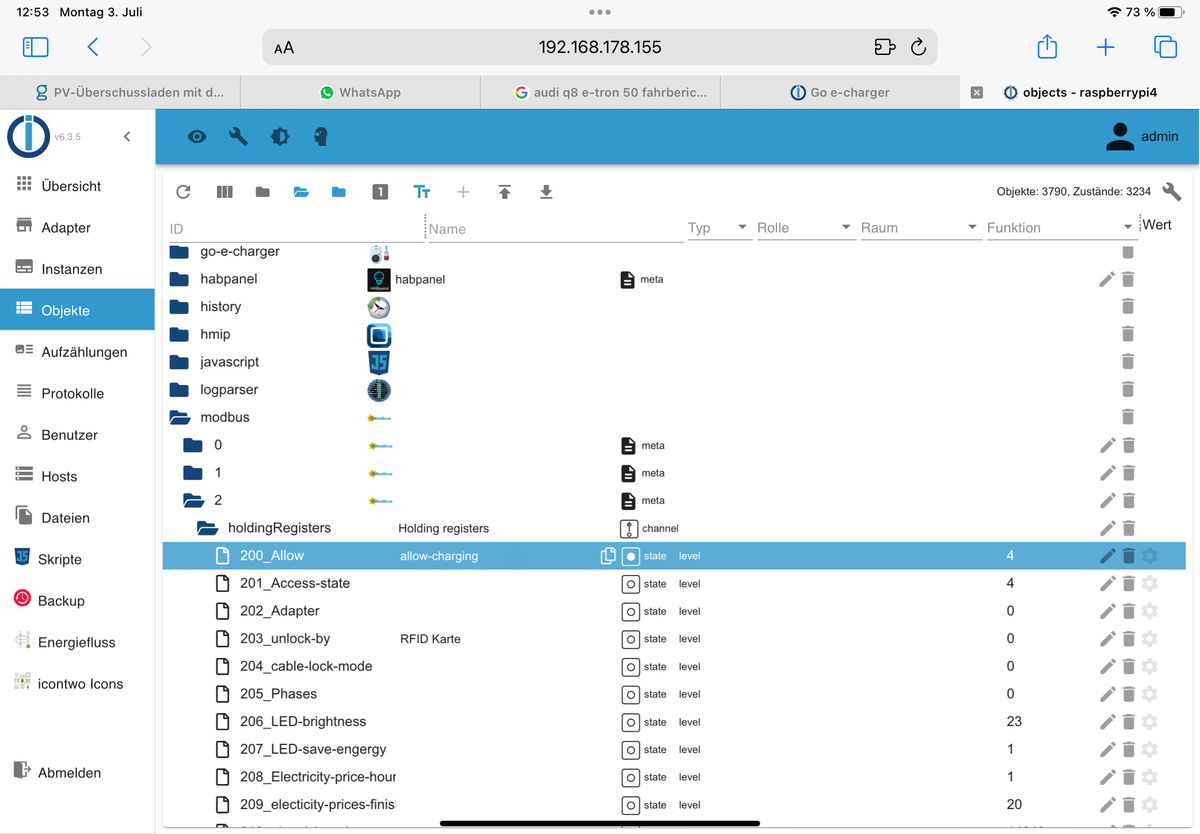Edit the 200_Allow object with pencil
Viewport: 1200px width, 834px height.
(1107, 556)
